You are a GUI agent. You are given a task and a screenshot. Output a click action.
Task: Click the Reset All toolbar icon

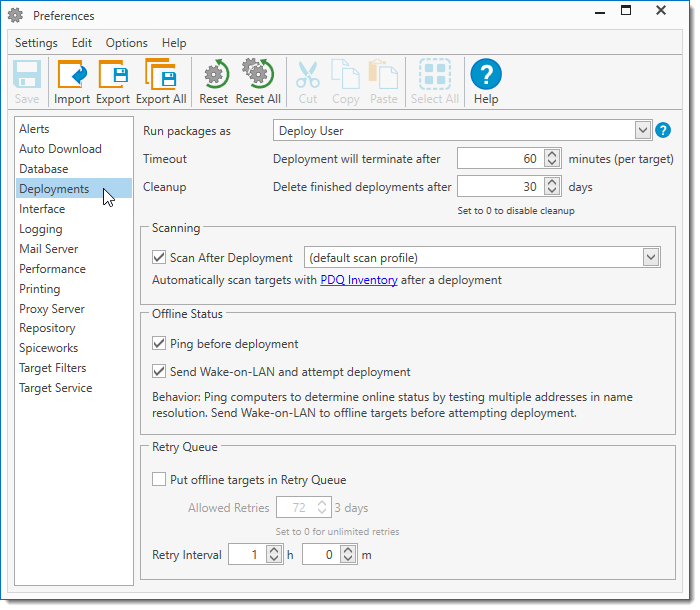(258, 76)
